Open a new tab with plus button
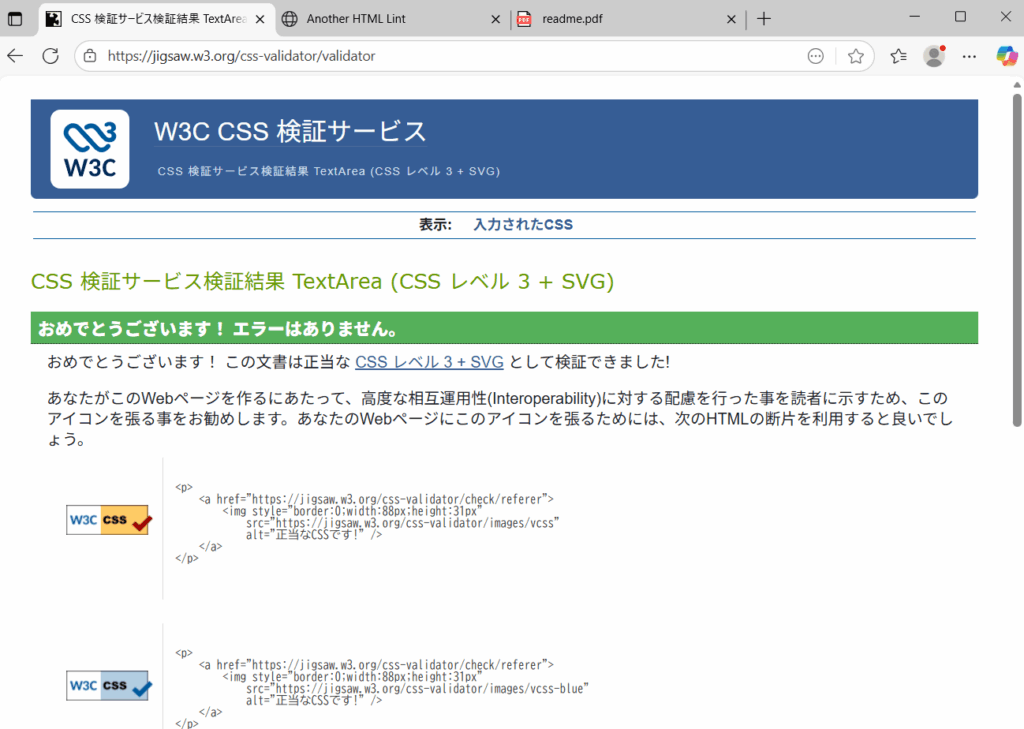Viewport: 1024px width, 729px height. click(764, 18)
